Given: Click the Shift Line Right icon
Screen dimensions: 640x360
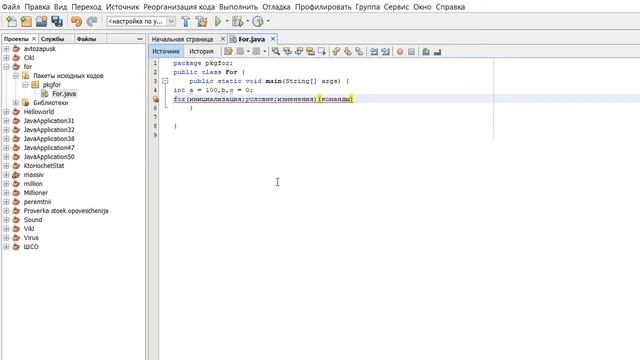Looking at the screenshot, I should [385, 51].
